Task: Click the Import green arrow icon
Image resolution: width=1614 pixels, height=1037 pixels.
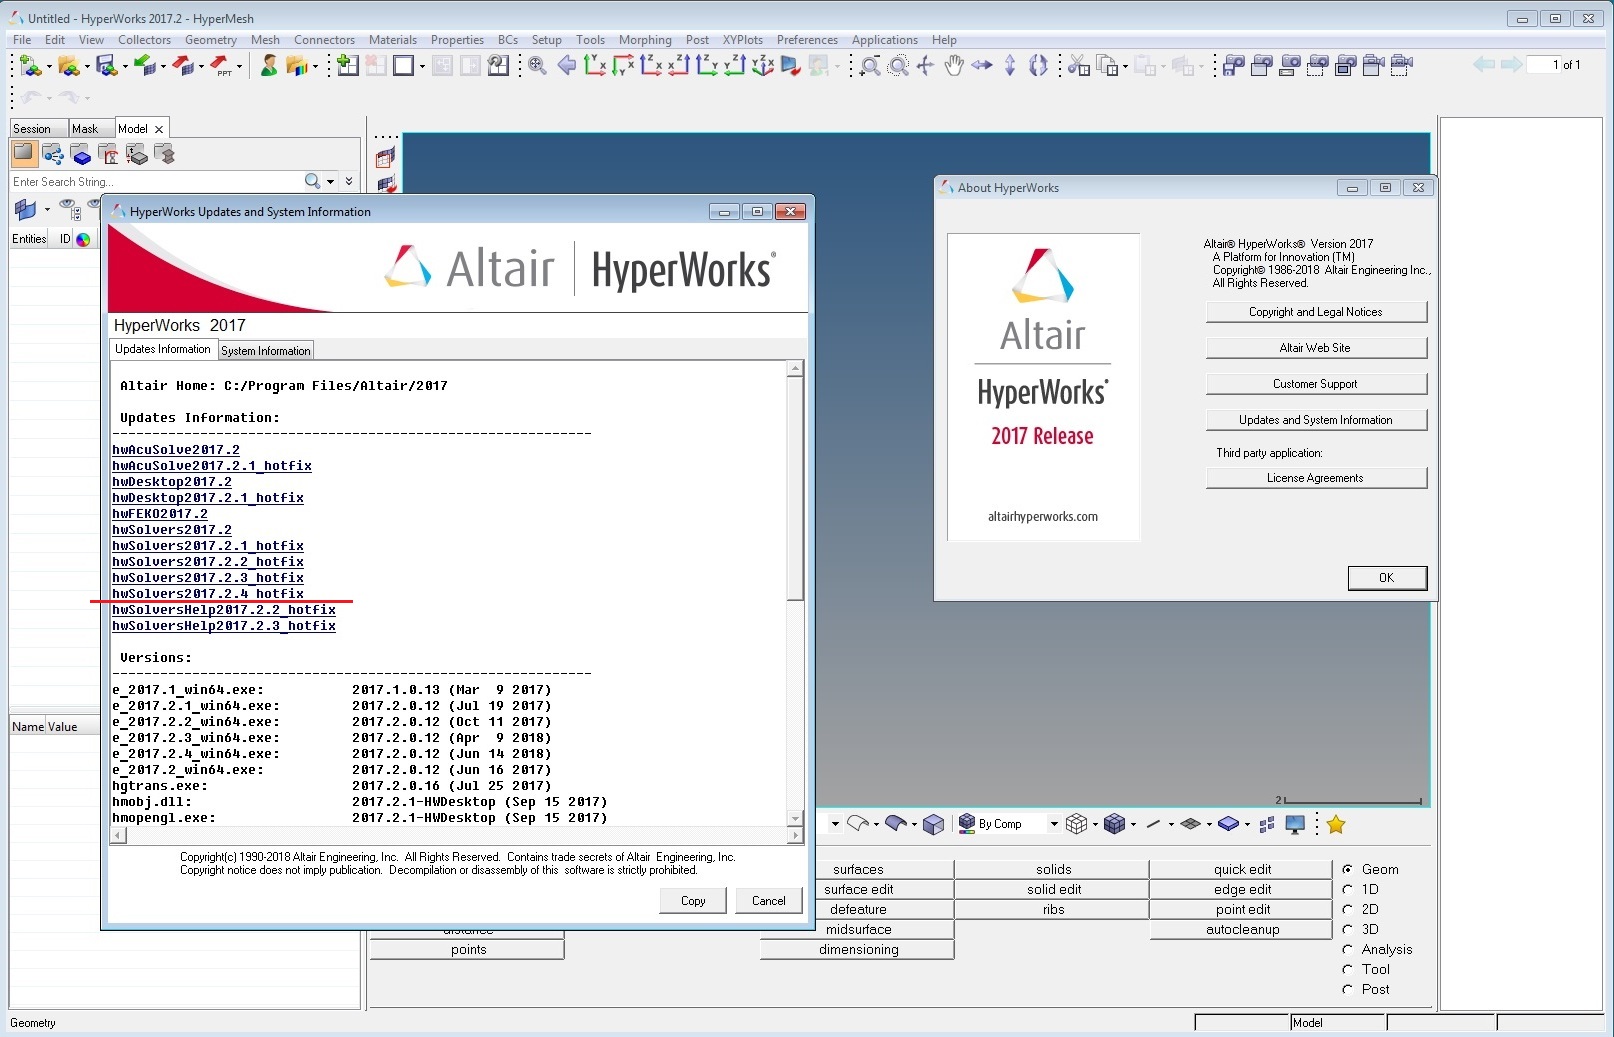Action: point(144,66)
